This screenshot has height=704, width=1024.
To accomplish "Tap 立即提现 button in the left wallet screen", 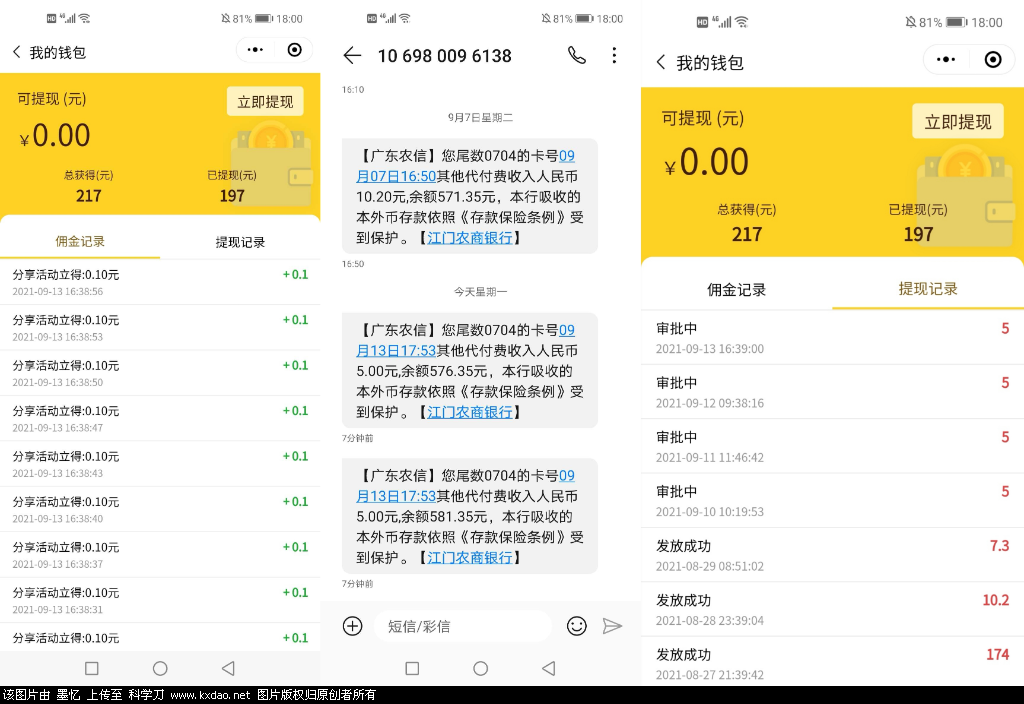I will tap(265, 101).
